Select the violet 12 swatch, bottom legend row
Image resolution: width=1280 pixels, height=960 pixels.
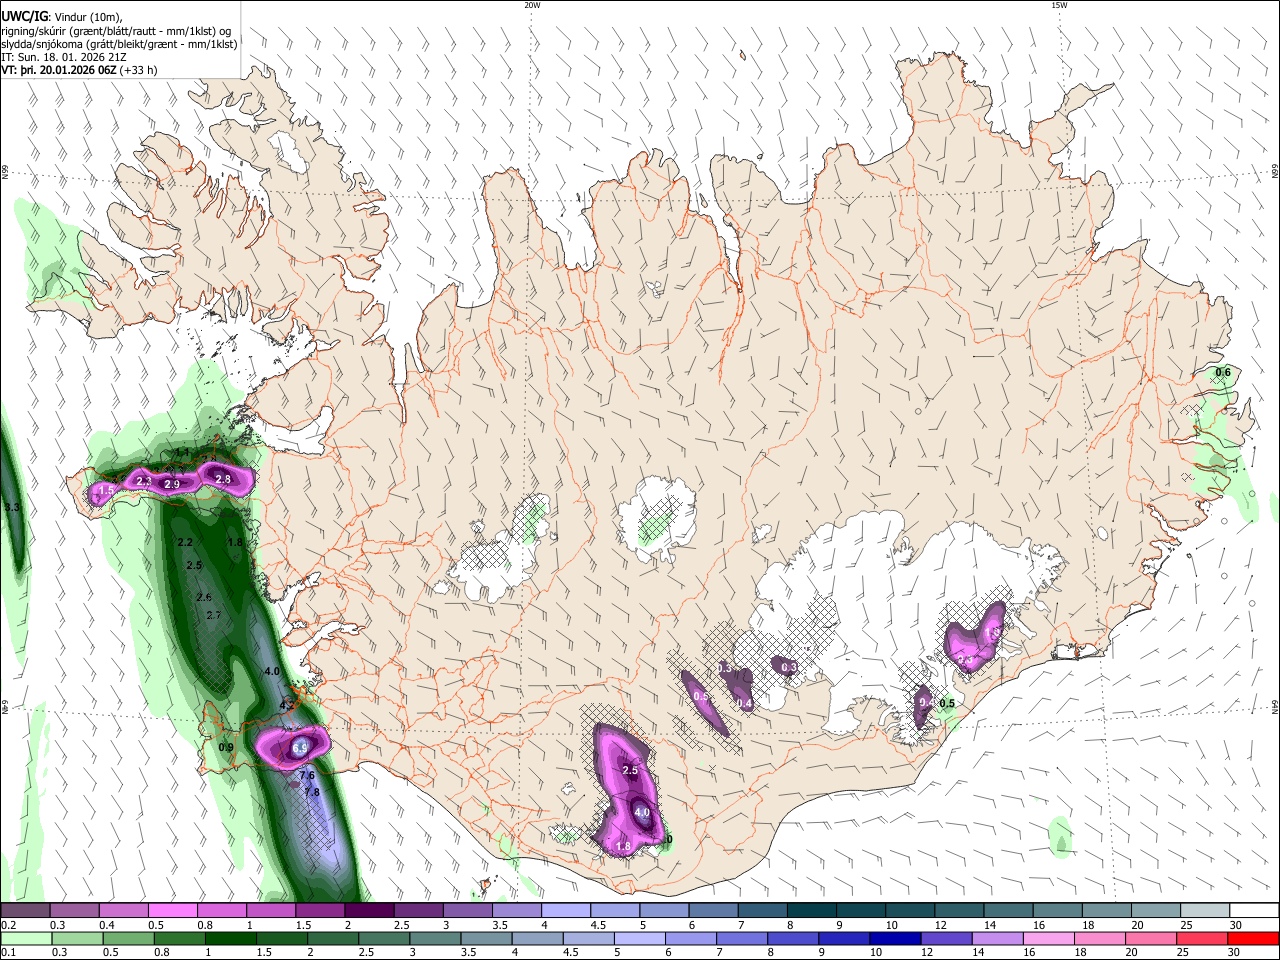click(x=945, y=938)
